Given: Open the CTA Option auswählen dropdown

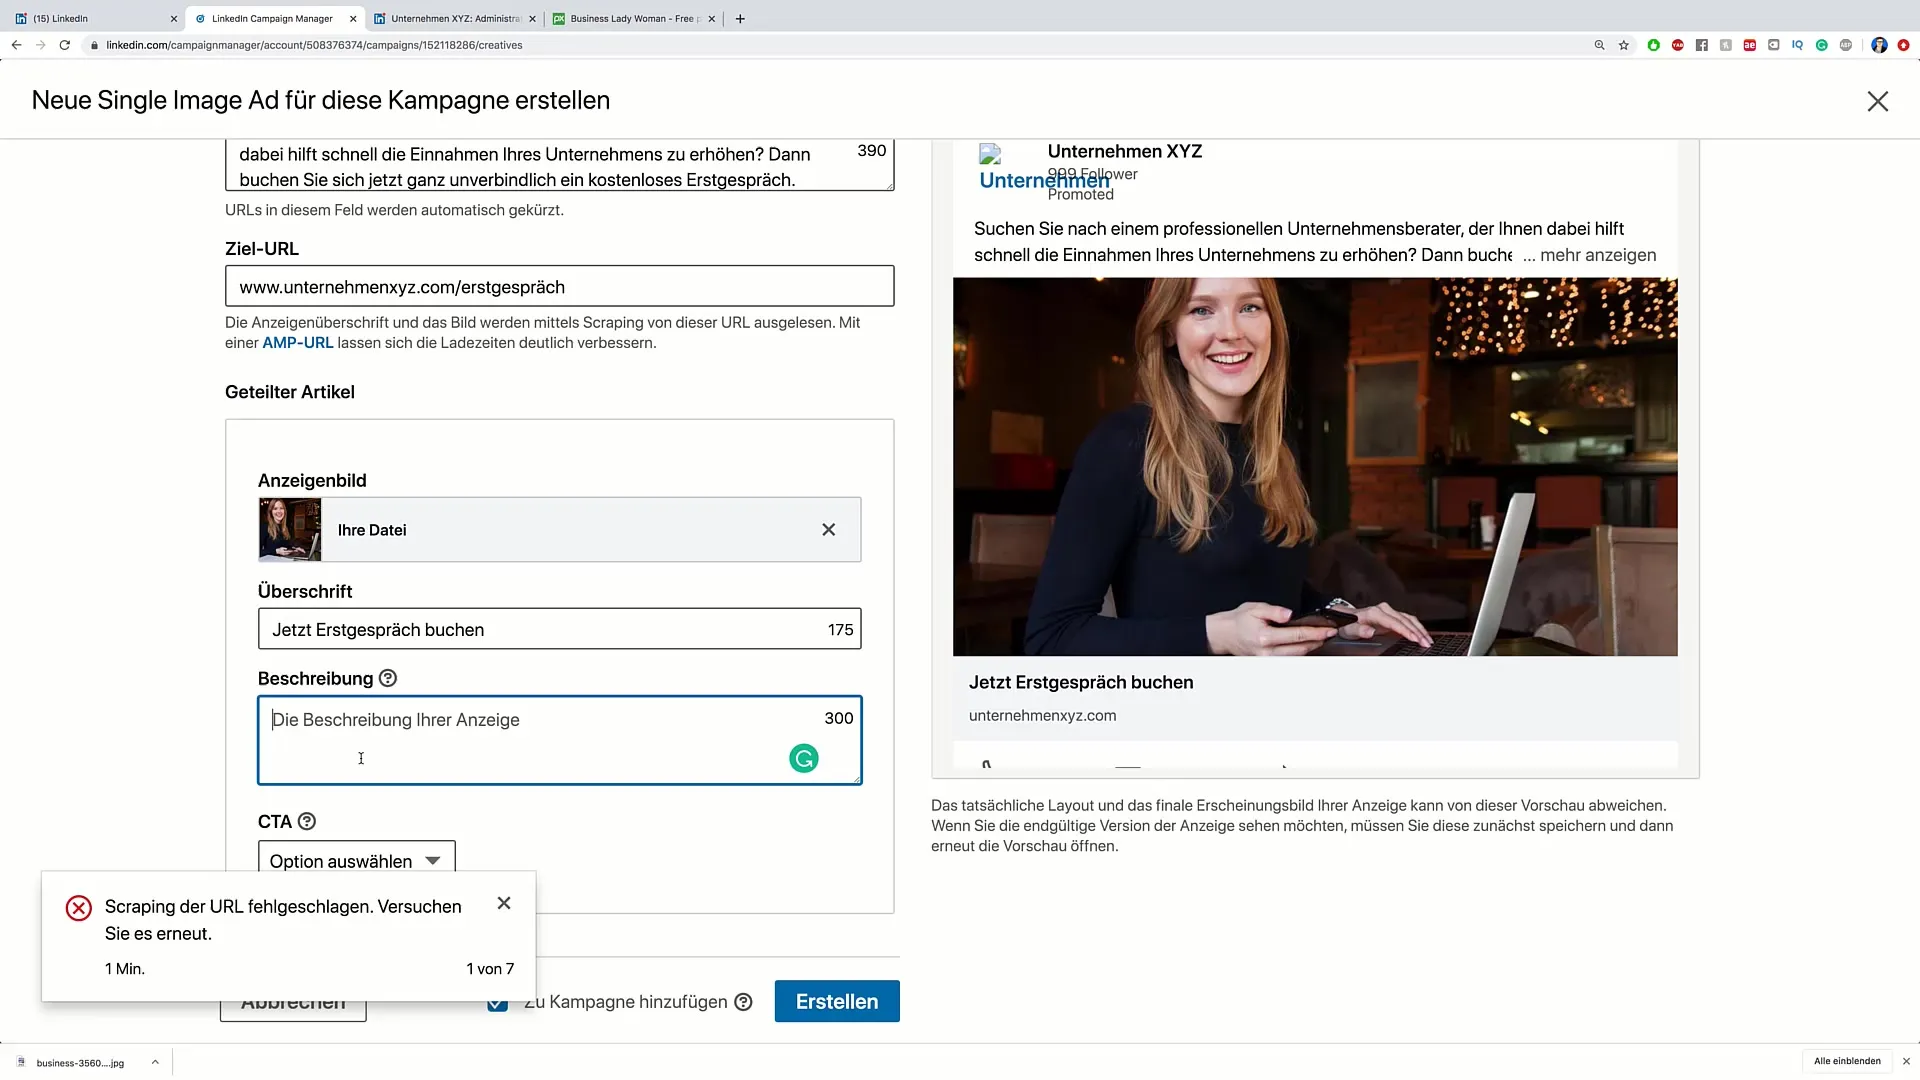Looking at the screenshot, I should coord(356,860).
